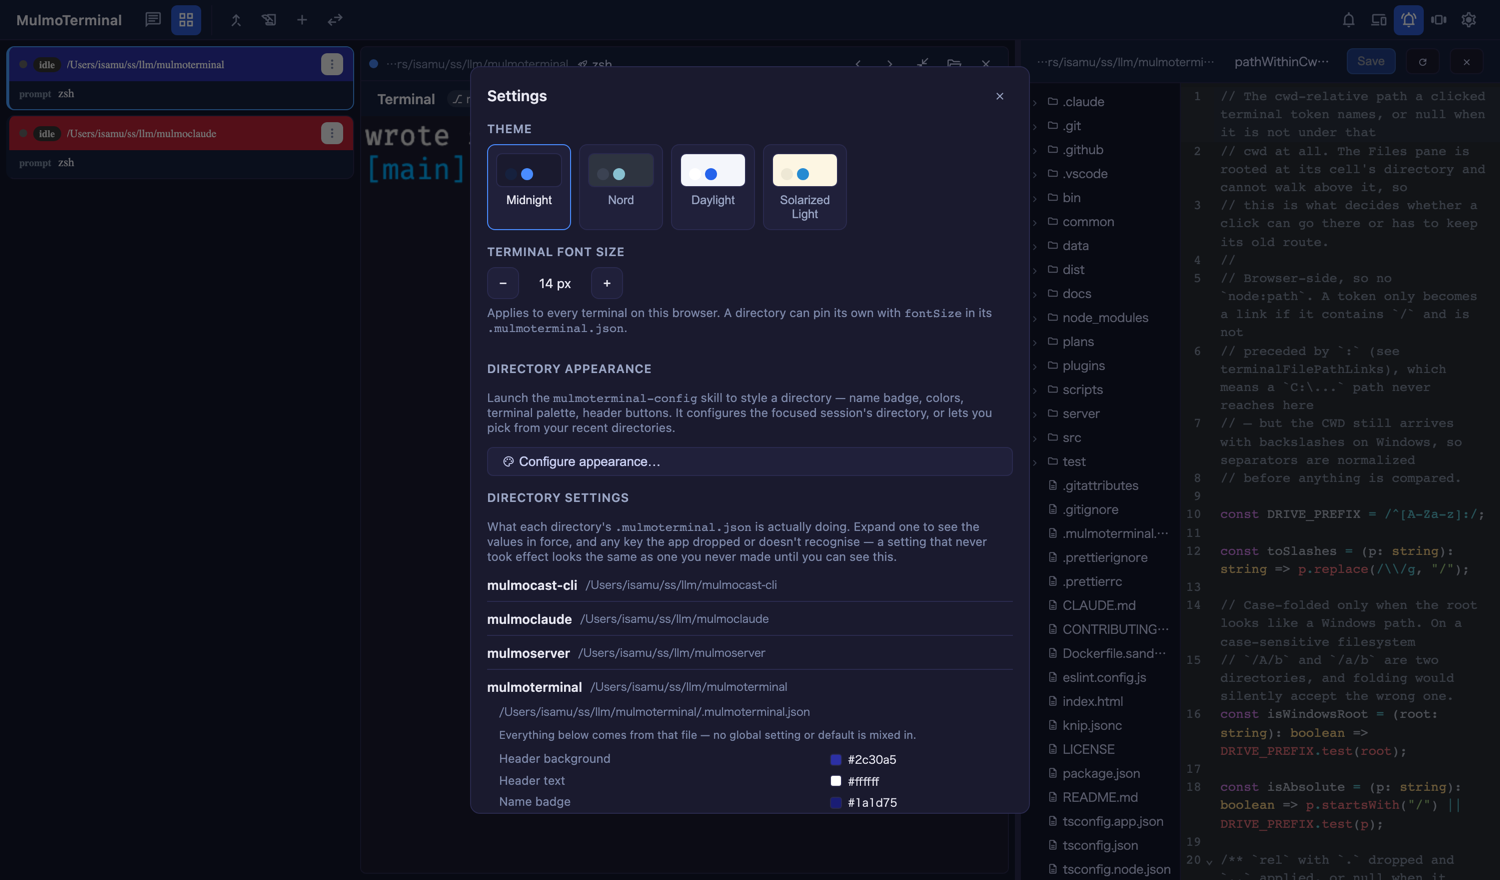Image resolution: width=1500 pixels, height=880 pixels.
Task: Click Configure appearance button
Action: tap(750, 461)
